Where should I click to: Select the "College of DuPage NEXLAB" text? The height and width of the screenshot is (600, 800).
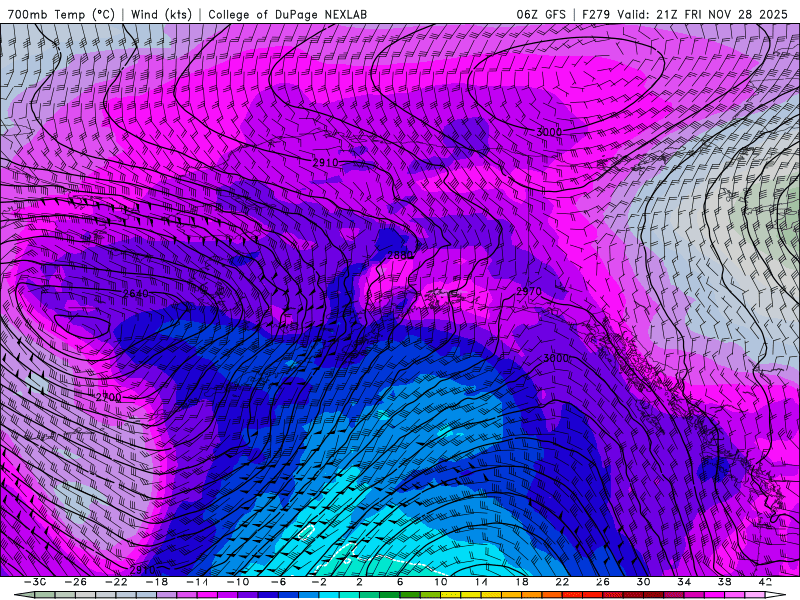287,14
